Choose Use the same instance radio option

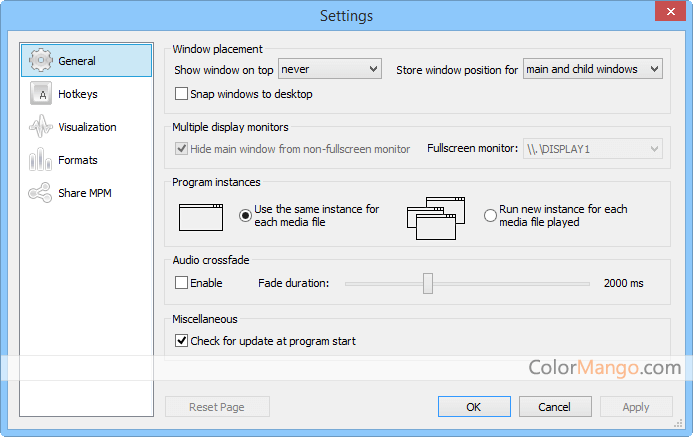245,216
